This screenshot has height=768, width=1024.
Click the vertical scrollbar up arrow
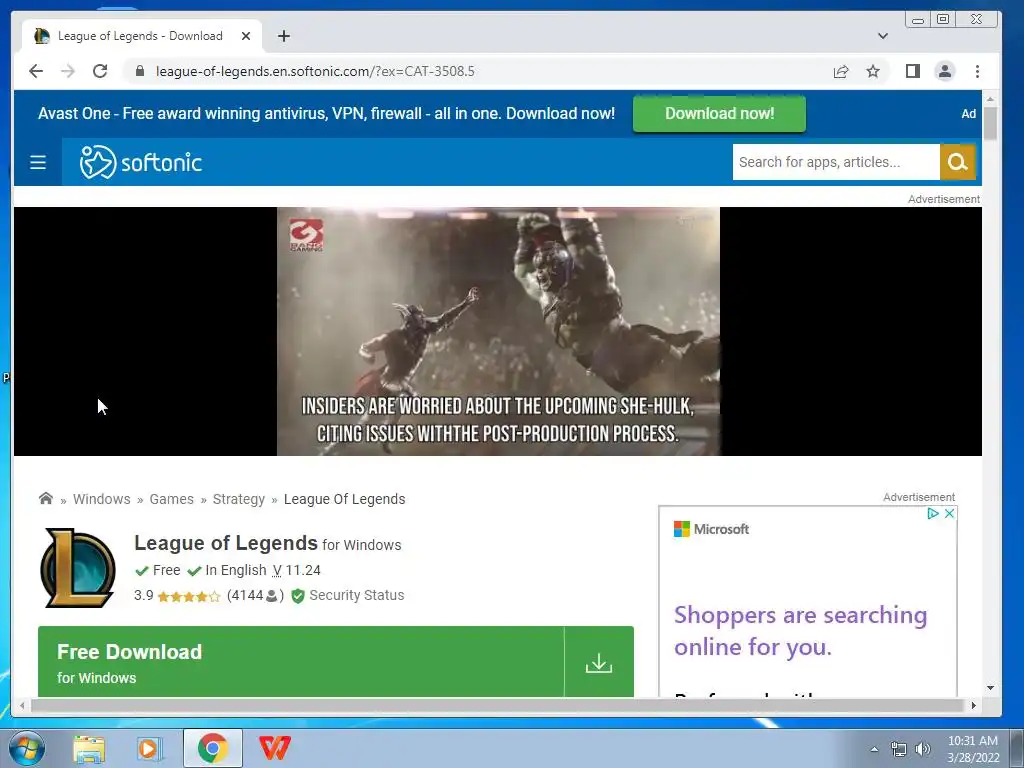pyautogui.click(x=991, y=99)
